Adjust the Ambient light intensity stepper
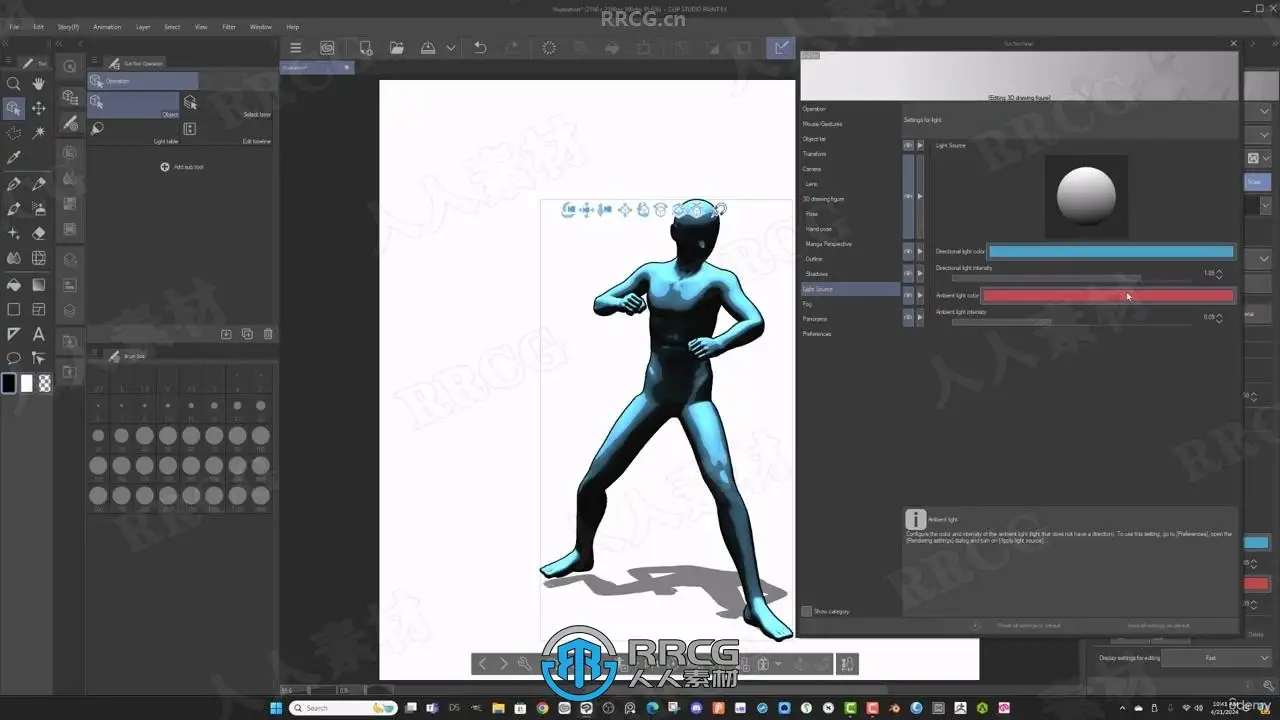1280x720 pixels. (x=1219, y=318)
